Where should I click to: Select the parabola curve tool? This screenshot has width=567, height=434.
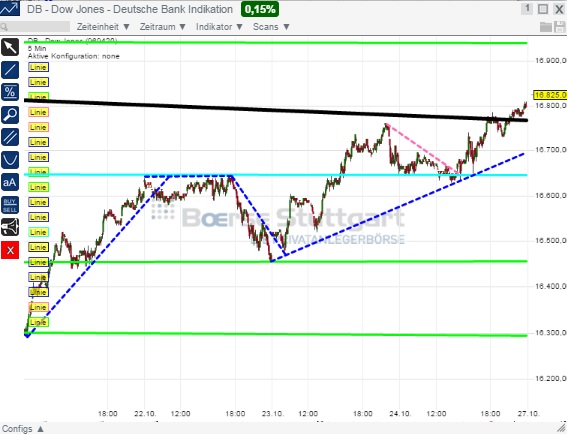click(x=10, y=159)
